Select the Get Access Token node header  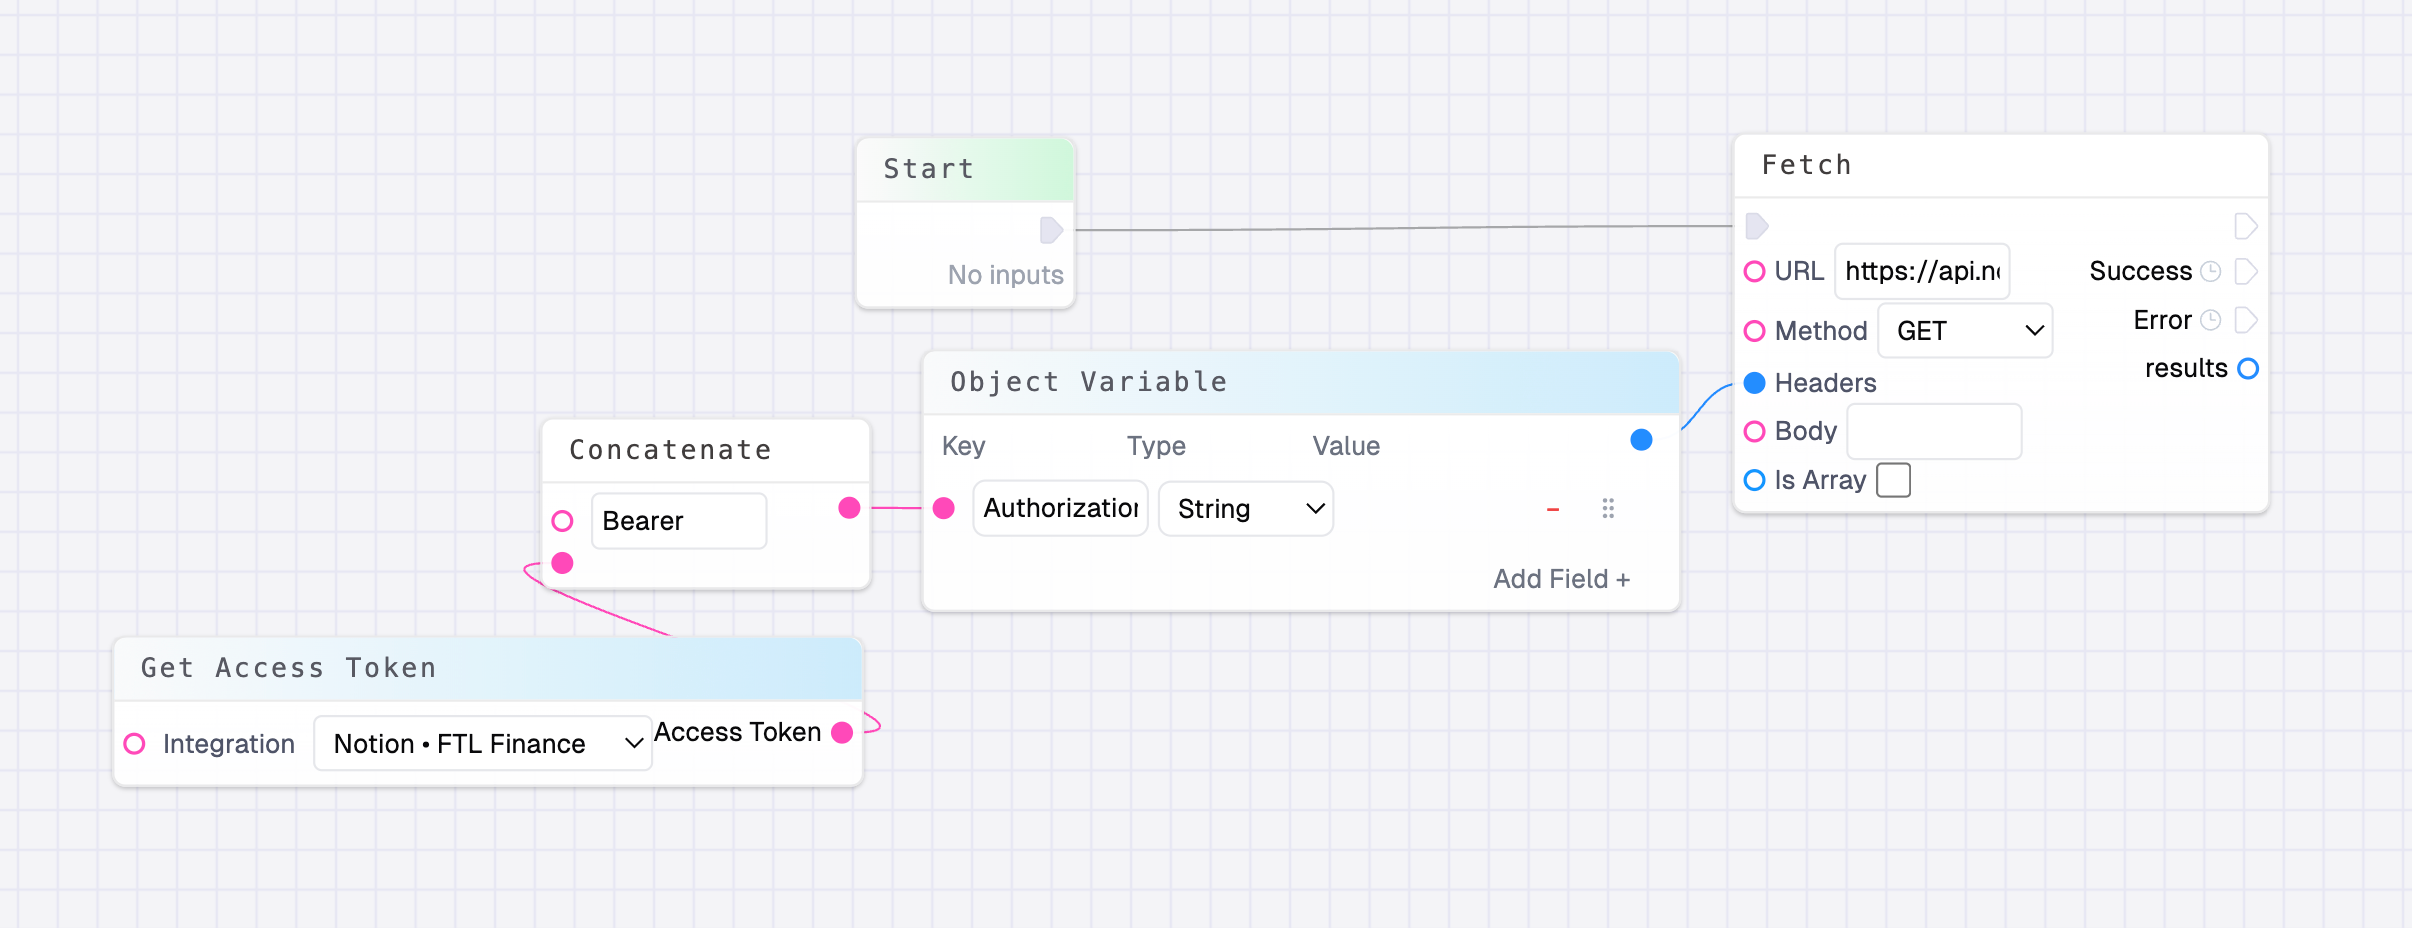tap(488, 669)
